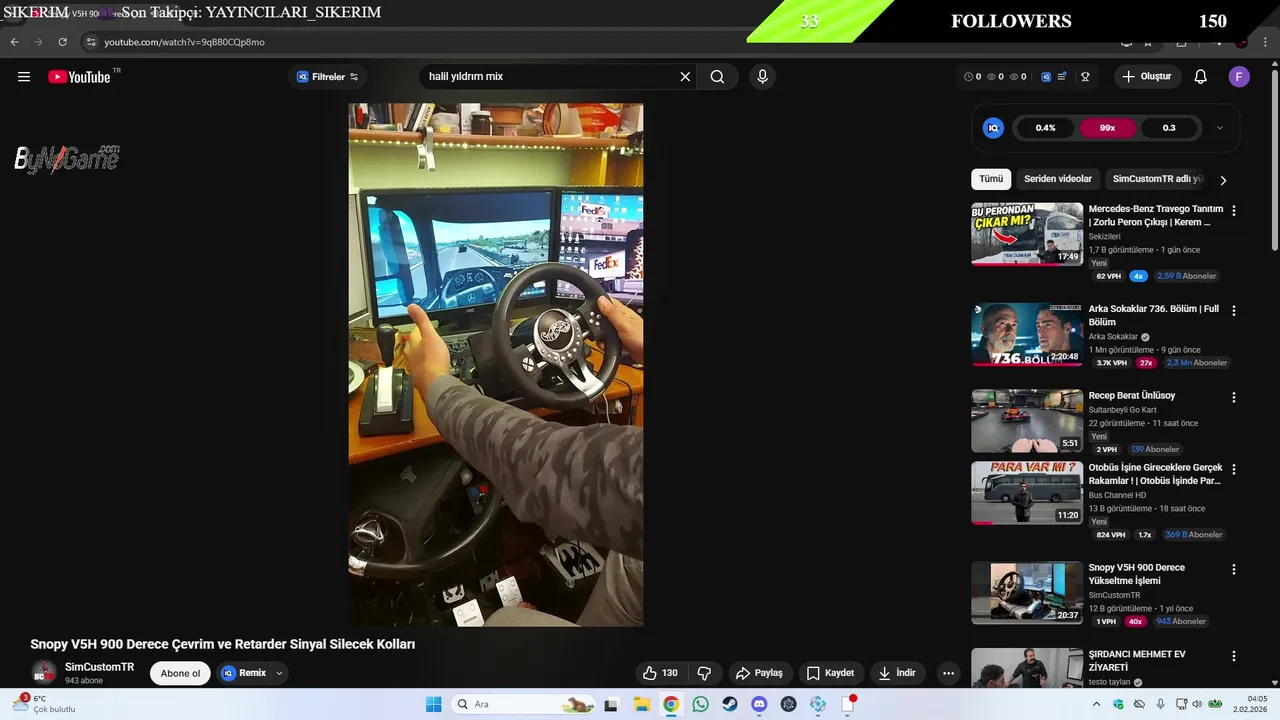Open Otobüs İşine Gireceklere video title
The width and height of the screenshot is (1280, 720).
1155,474
